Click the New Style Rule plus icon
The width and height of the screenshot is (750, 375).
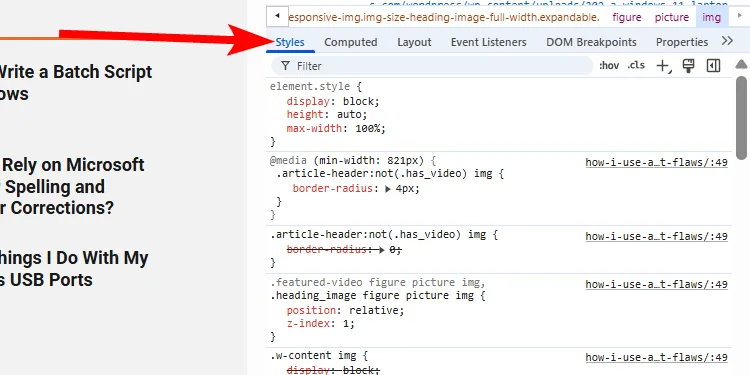(x=663, y=66)
